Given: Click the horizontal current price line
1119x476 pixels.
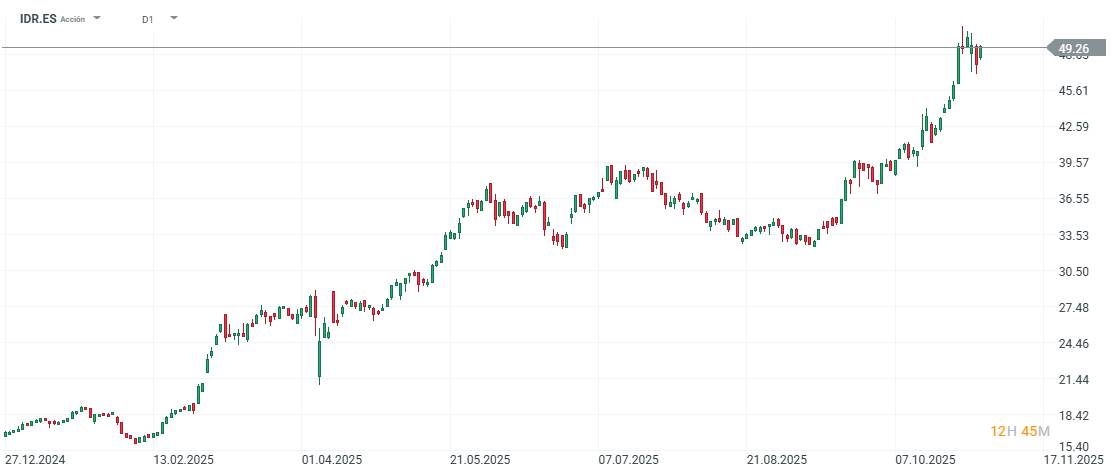Looking at the screenshot, I should point(500,47).
